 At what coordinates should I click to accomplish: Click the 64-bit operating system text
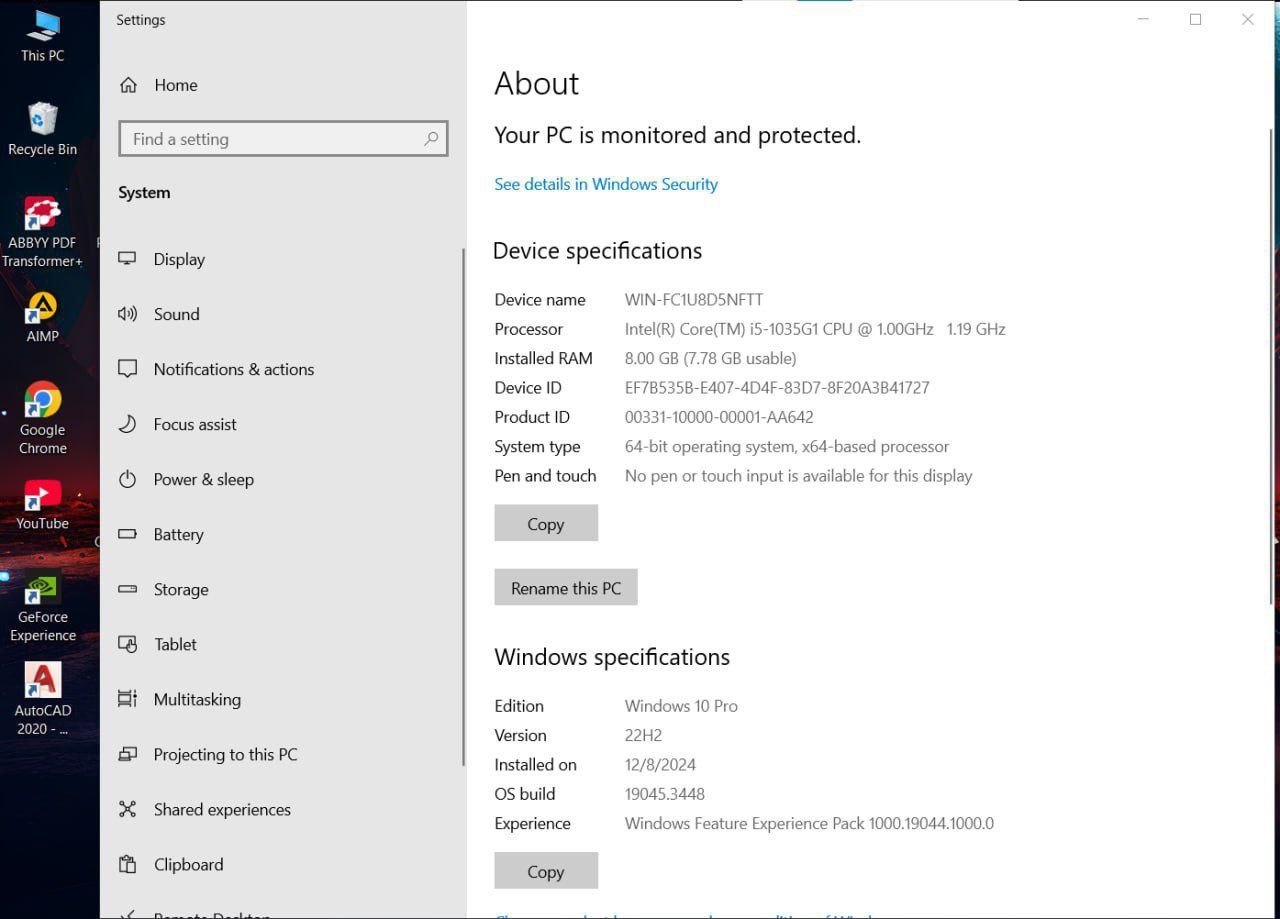(x=787, y=446)
